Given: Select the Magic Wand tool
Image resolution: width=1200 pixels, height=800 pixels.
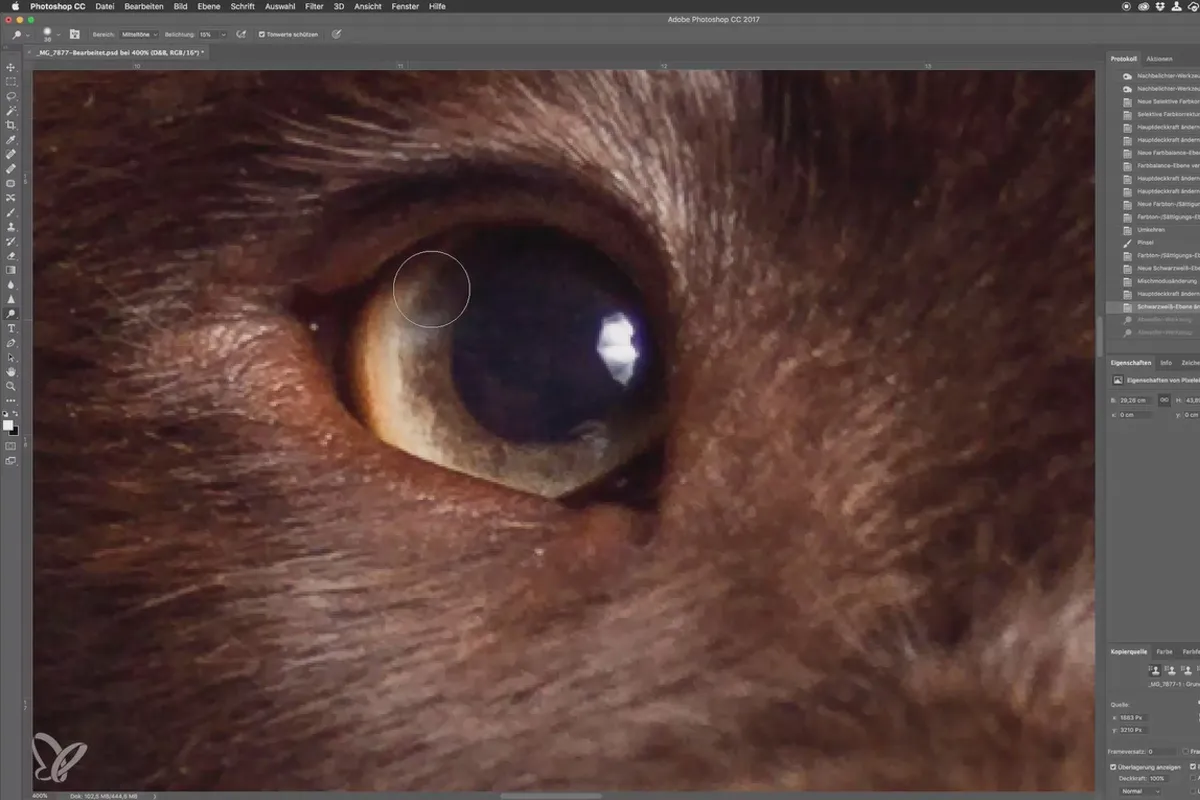Looking at the screenshot, I should click(x=11, y=111).
